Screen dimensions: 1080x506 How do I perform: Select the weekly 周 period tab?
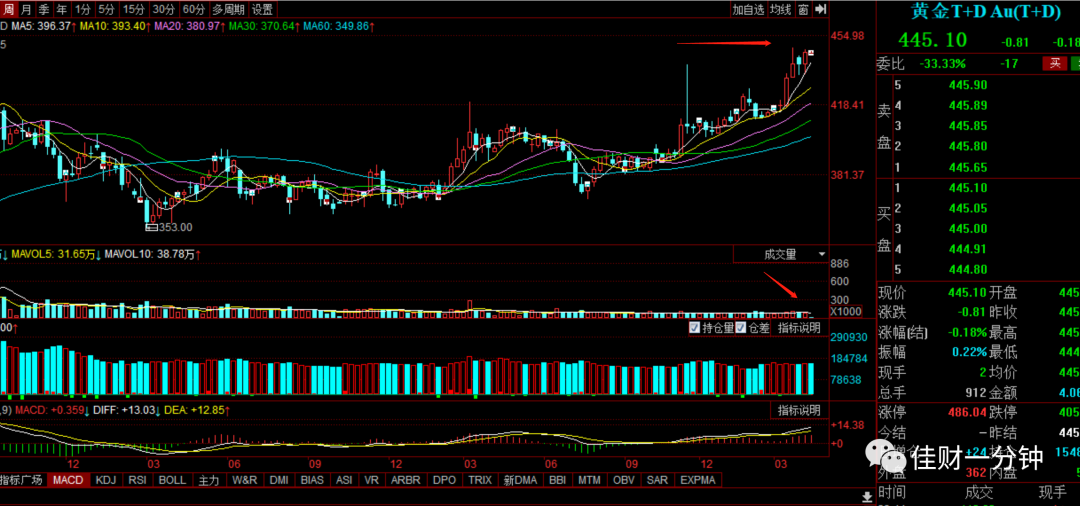(x=8, y=9)
